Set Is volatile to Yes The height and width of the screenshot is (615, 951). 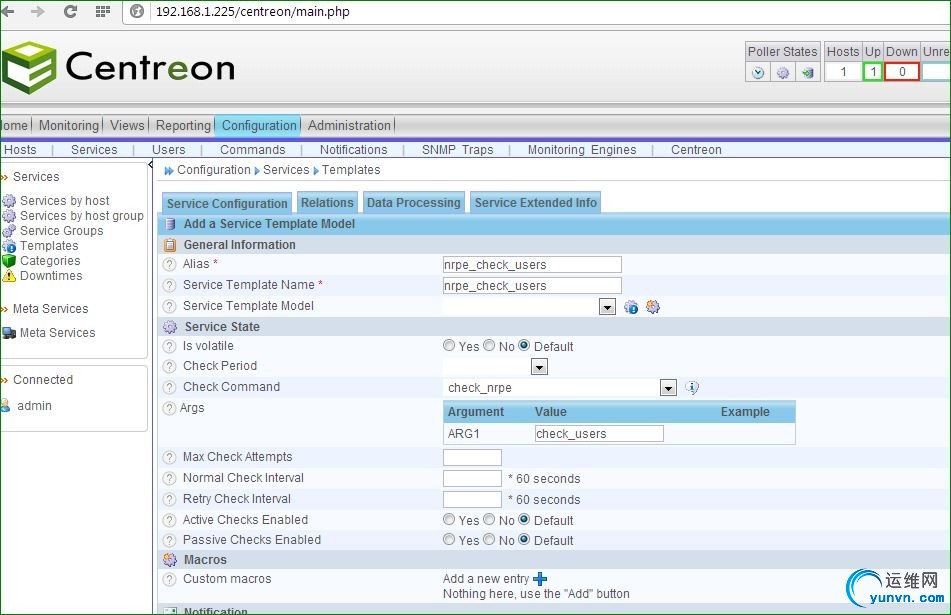click(x=449, y=345)
